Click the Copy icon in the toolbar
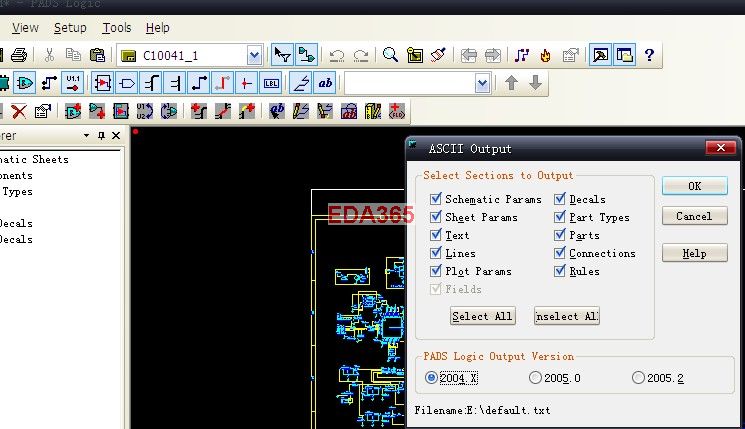The height and width of the screenshot is (429, 745). 73,55
